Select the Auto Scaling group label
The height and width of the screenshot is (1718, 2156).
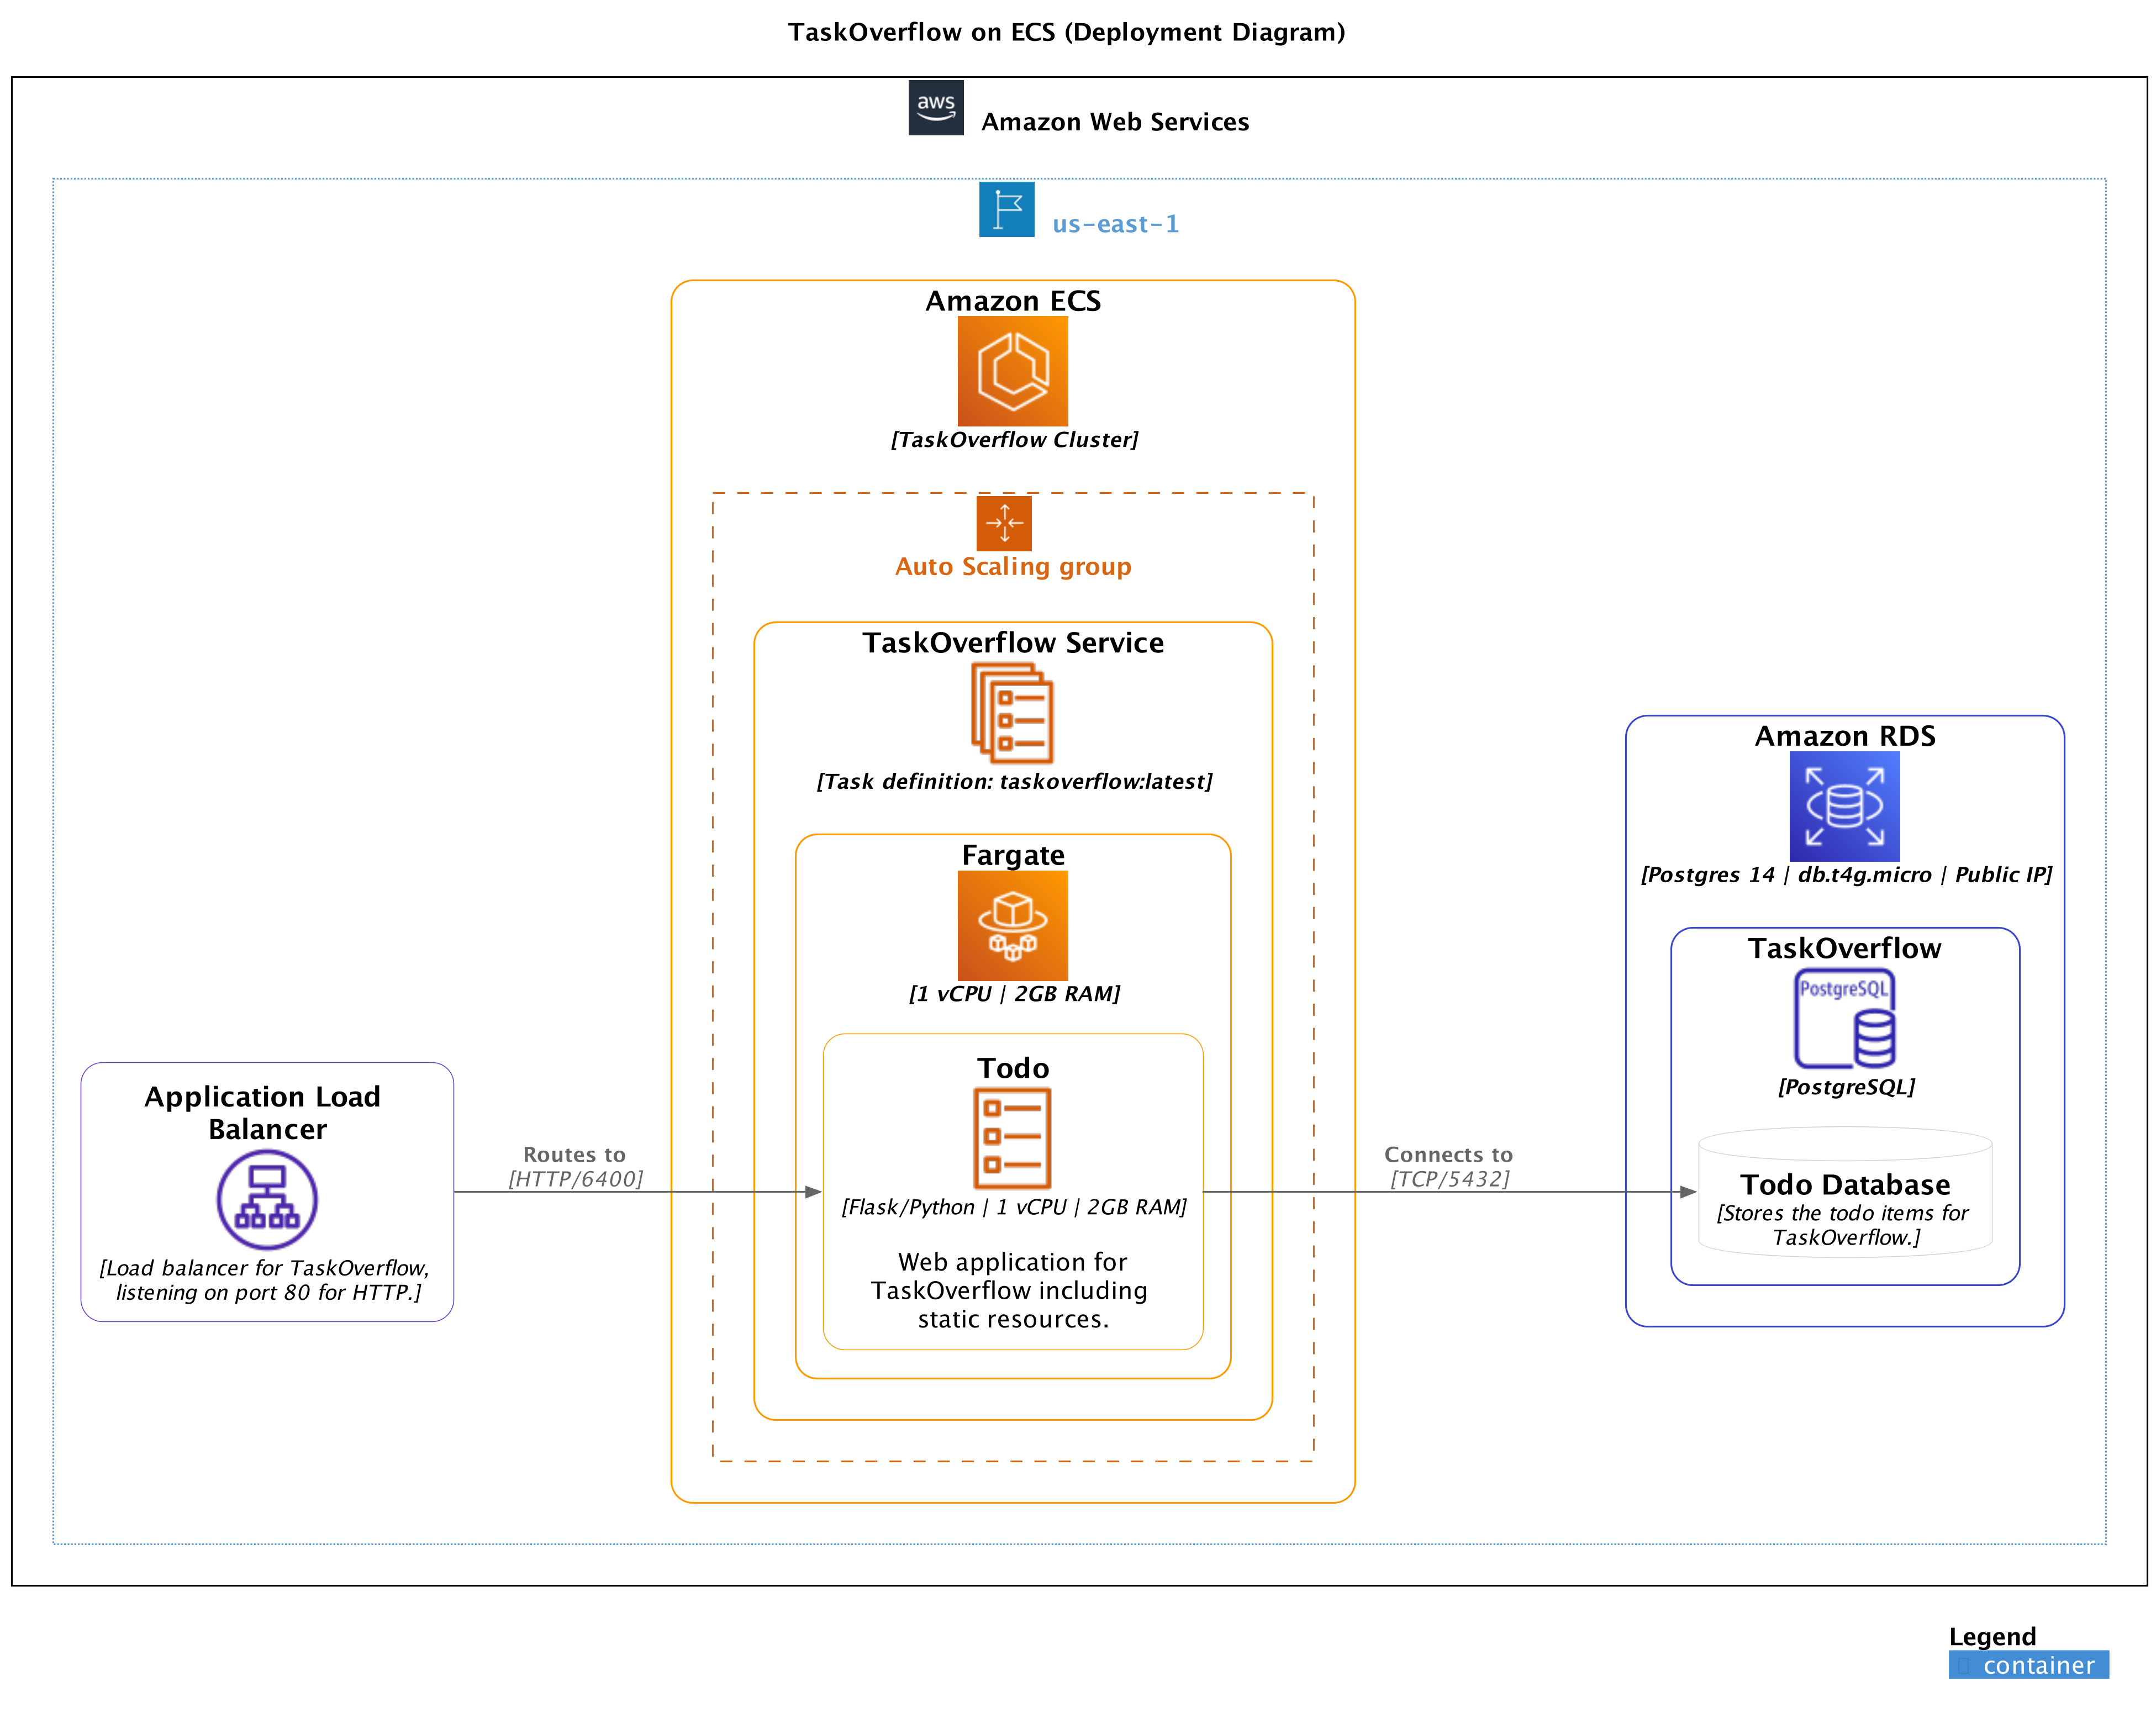(x=1012, y=566)
